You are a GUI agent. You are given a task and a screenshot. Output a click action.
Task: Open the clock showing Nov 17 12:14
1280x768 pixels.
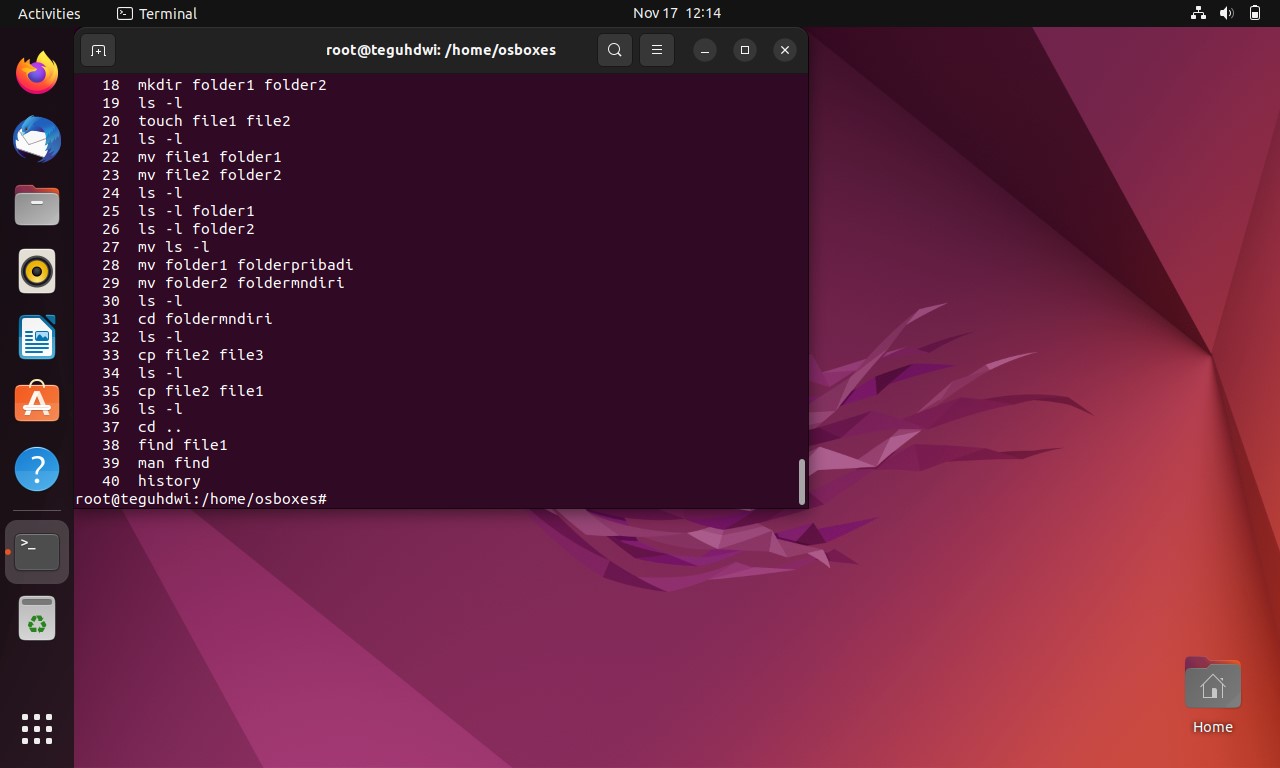[677, 13]
